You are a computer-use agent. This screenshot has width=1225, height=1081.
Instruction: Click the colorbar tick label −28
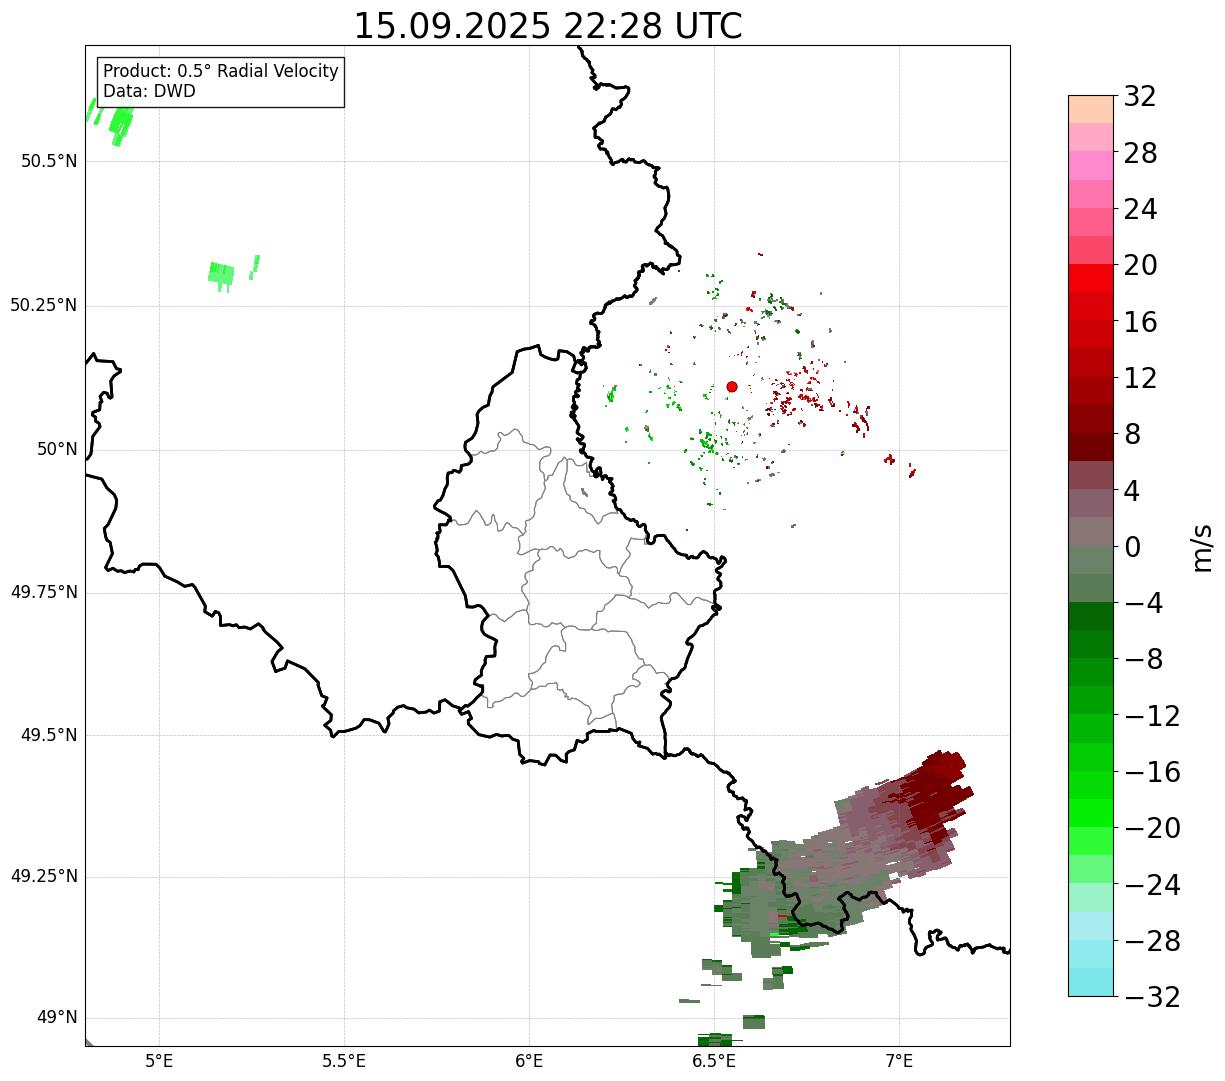tap(1152, 941)
